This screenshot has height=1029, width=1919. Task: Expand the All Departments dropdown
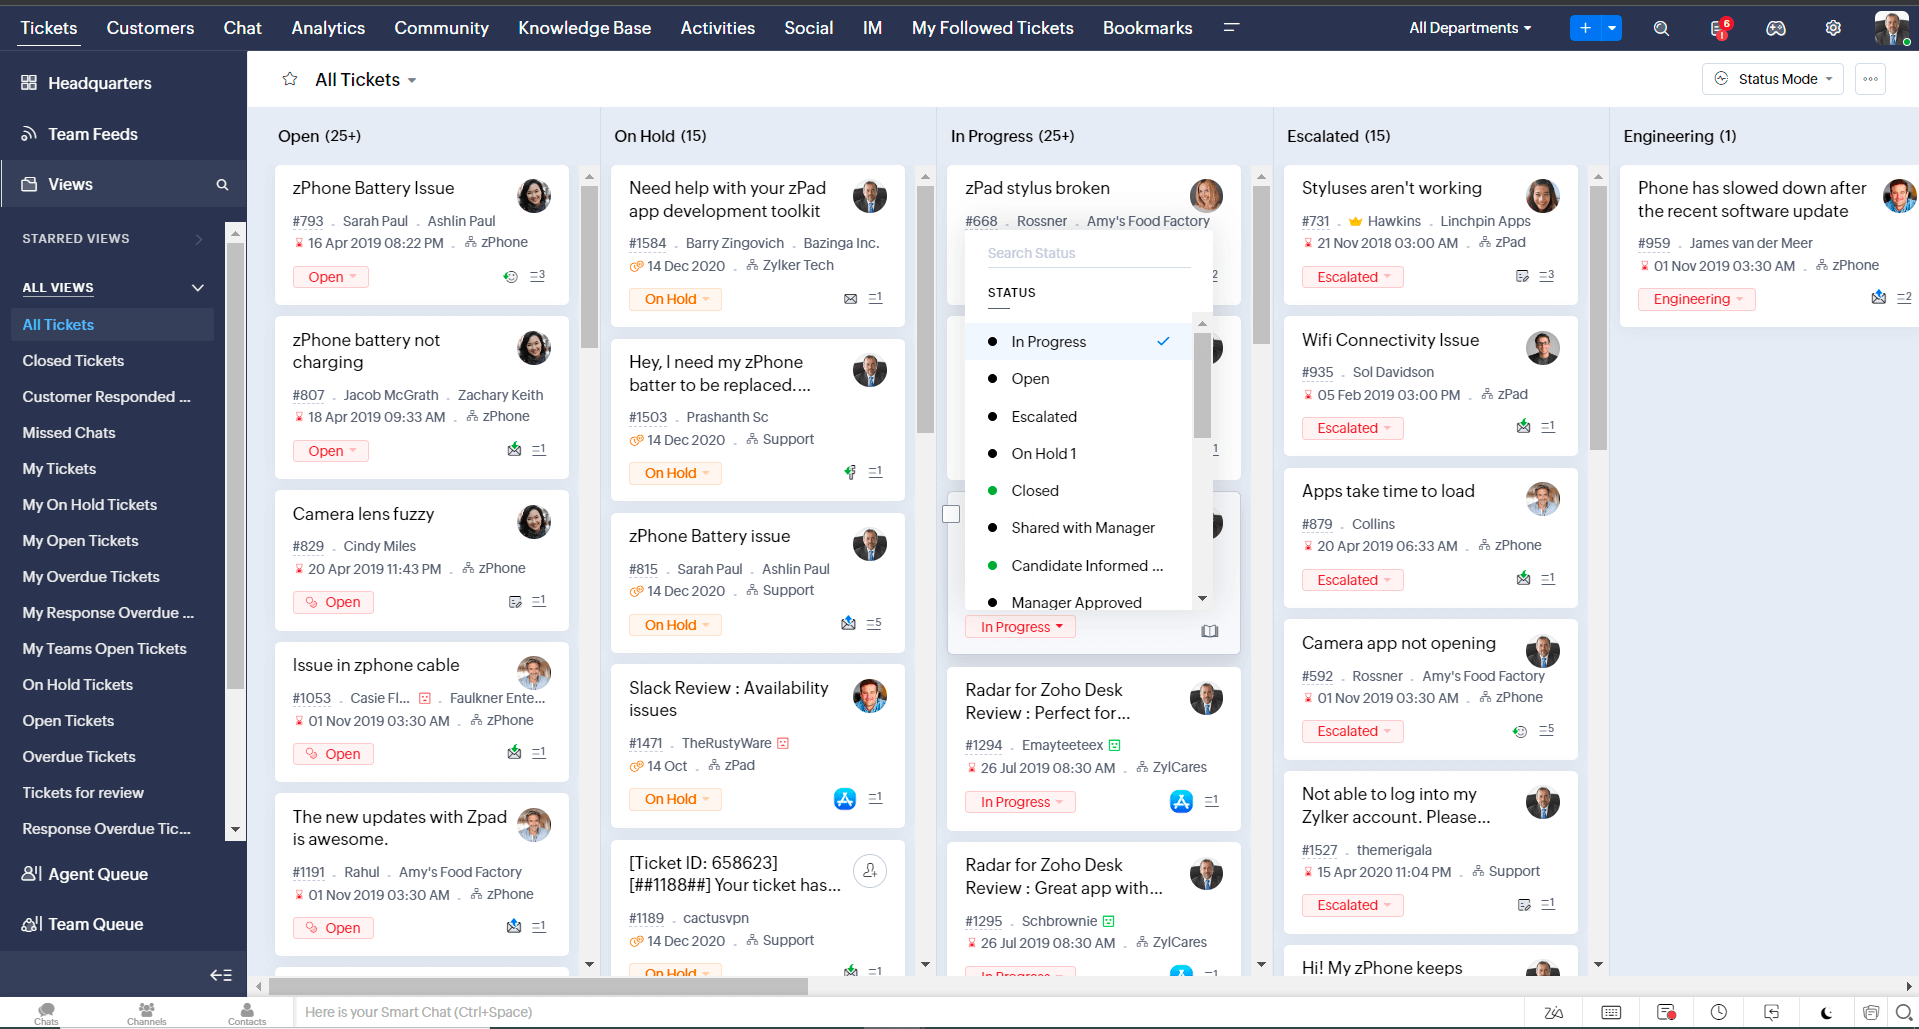1469,28
